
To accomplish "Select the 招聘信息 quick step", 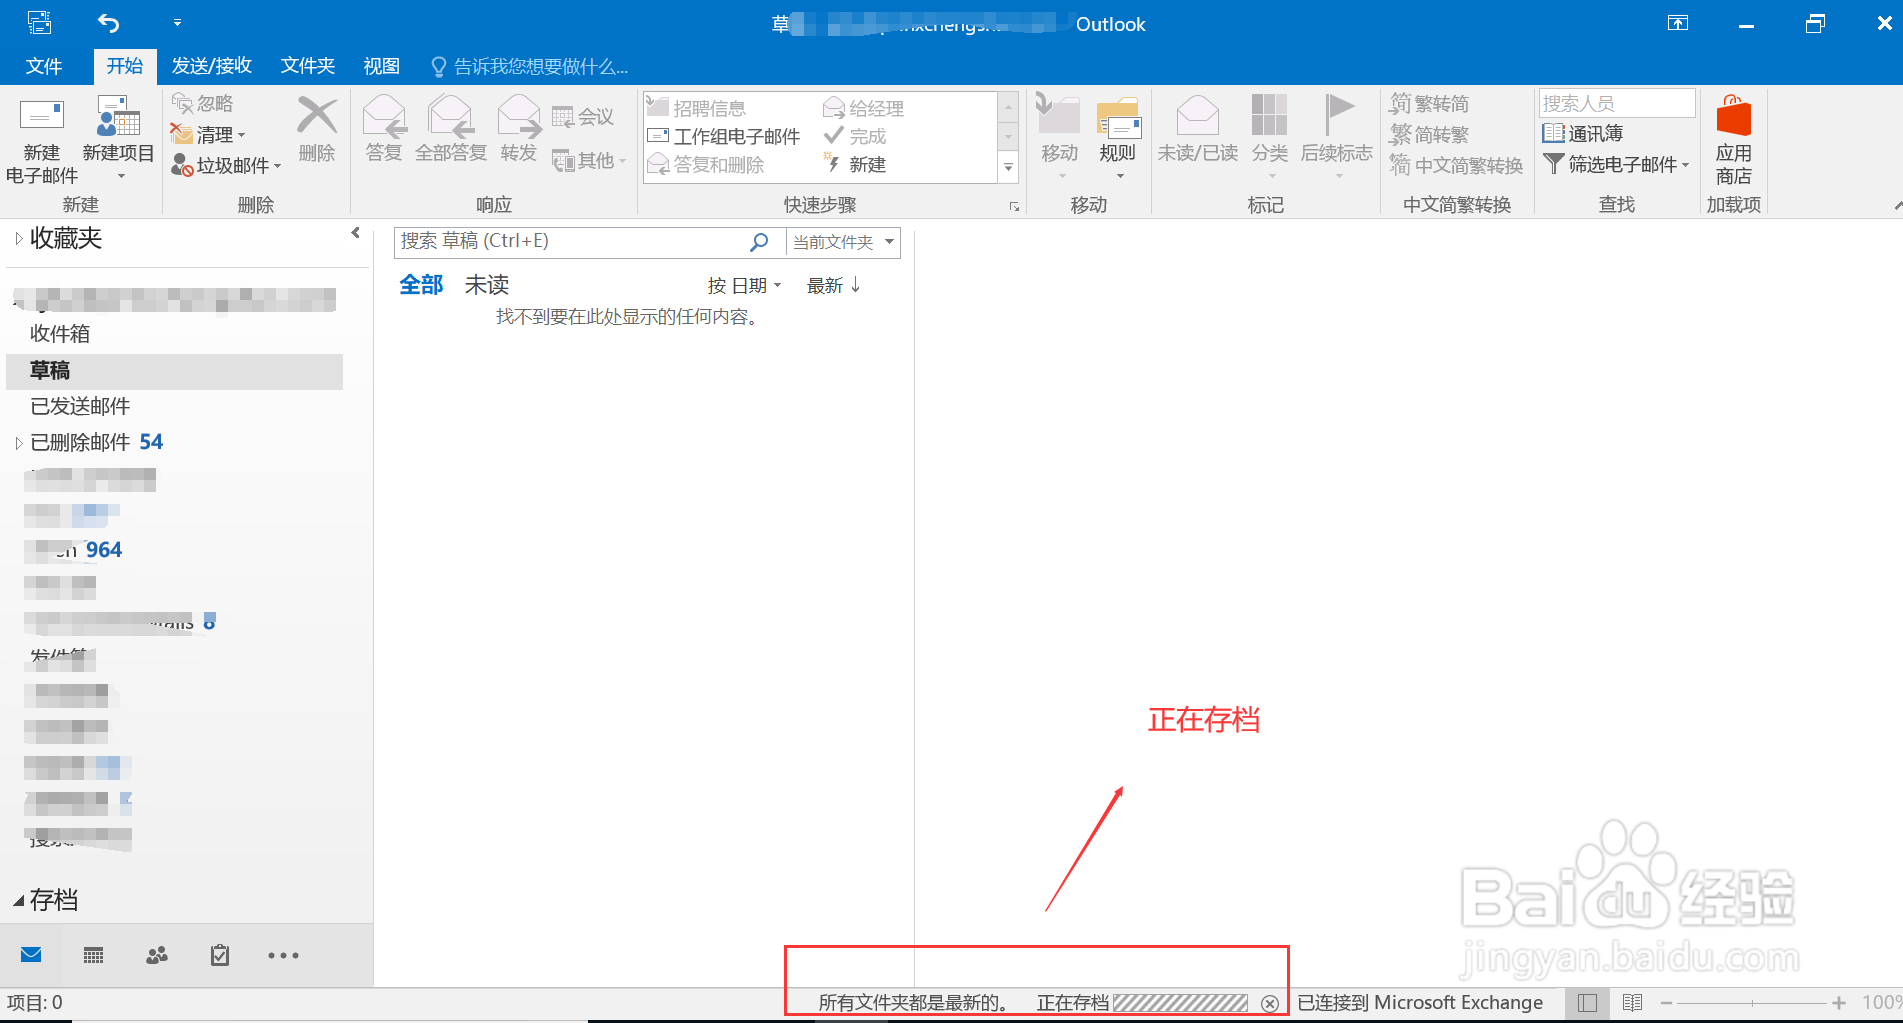I will [x=697, y=108].
